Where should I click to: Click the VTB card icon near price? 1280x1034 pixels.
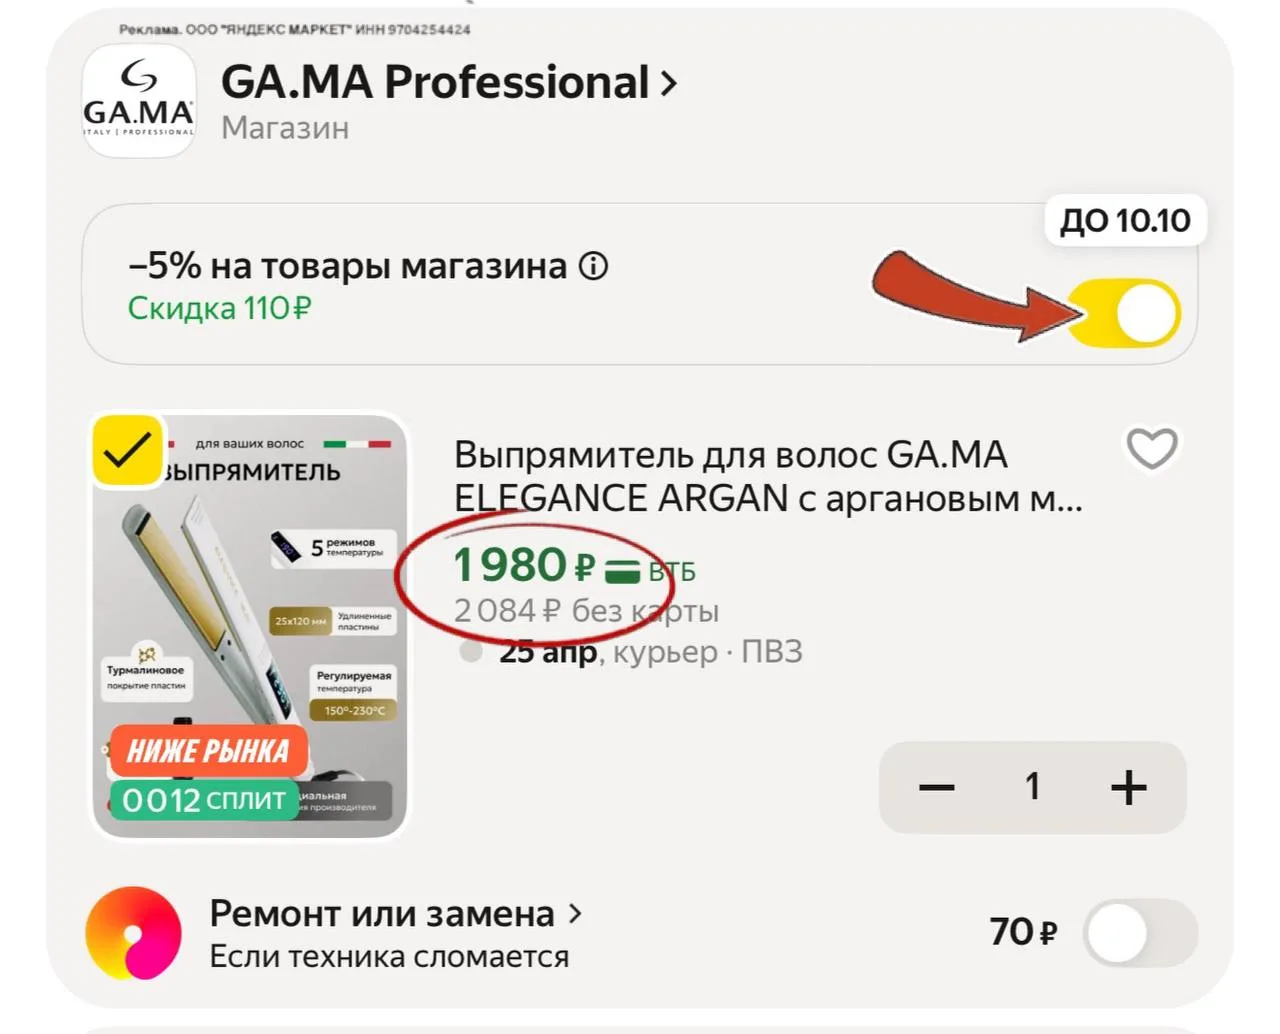[622, 571]
